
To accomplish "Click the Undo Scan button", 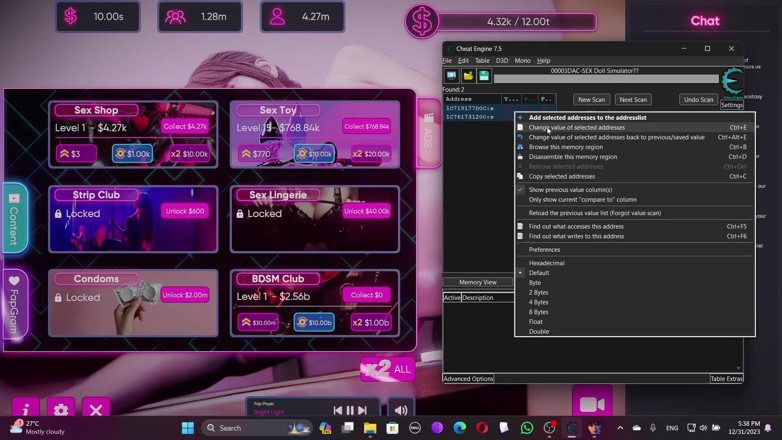I will click(x=698, y=100).
